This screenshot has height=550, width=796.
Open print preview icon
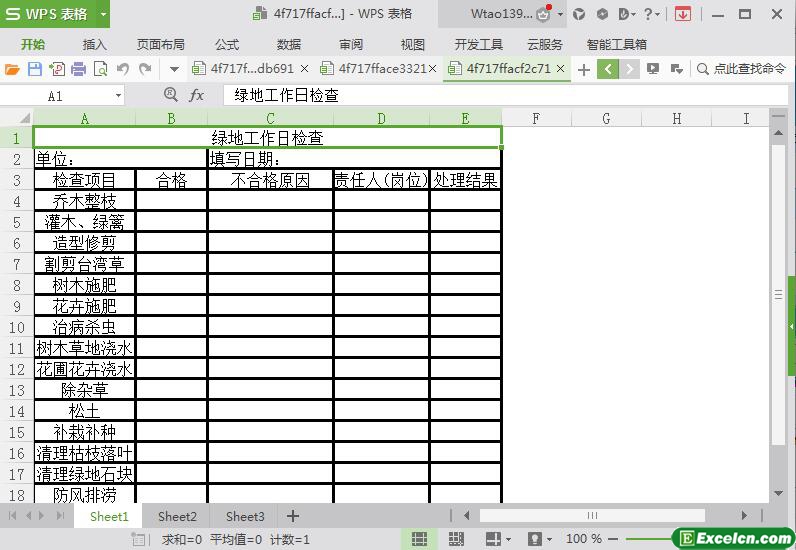click(101, 69)
